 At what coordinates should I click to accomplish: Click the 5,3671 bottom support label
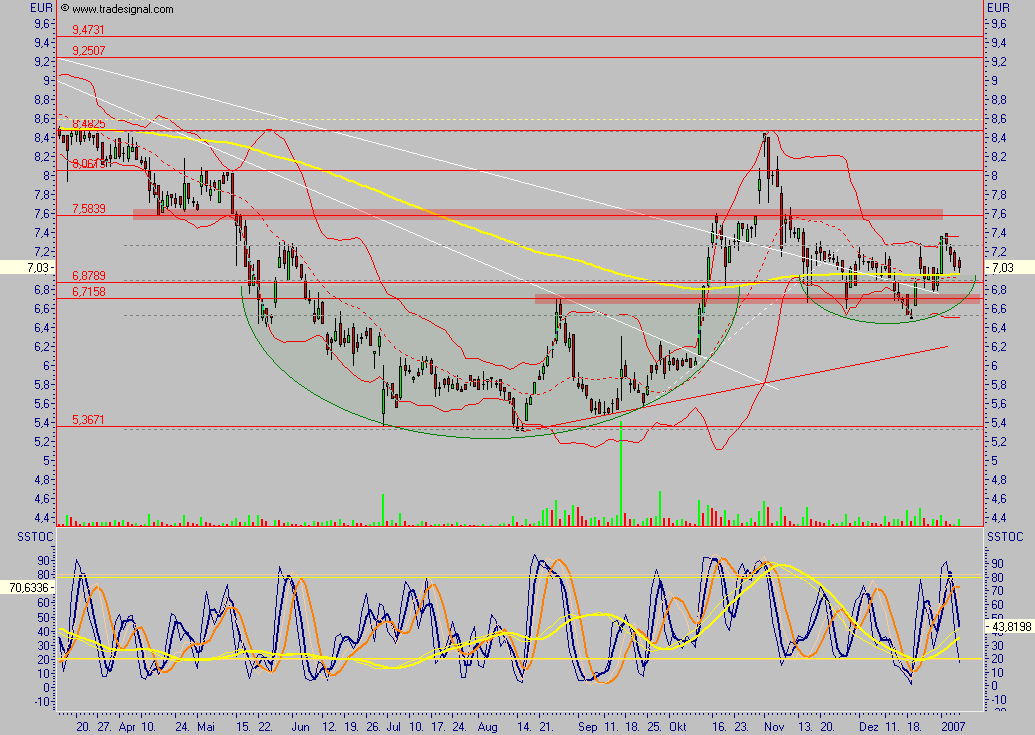coord(88,420)
